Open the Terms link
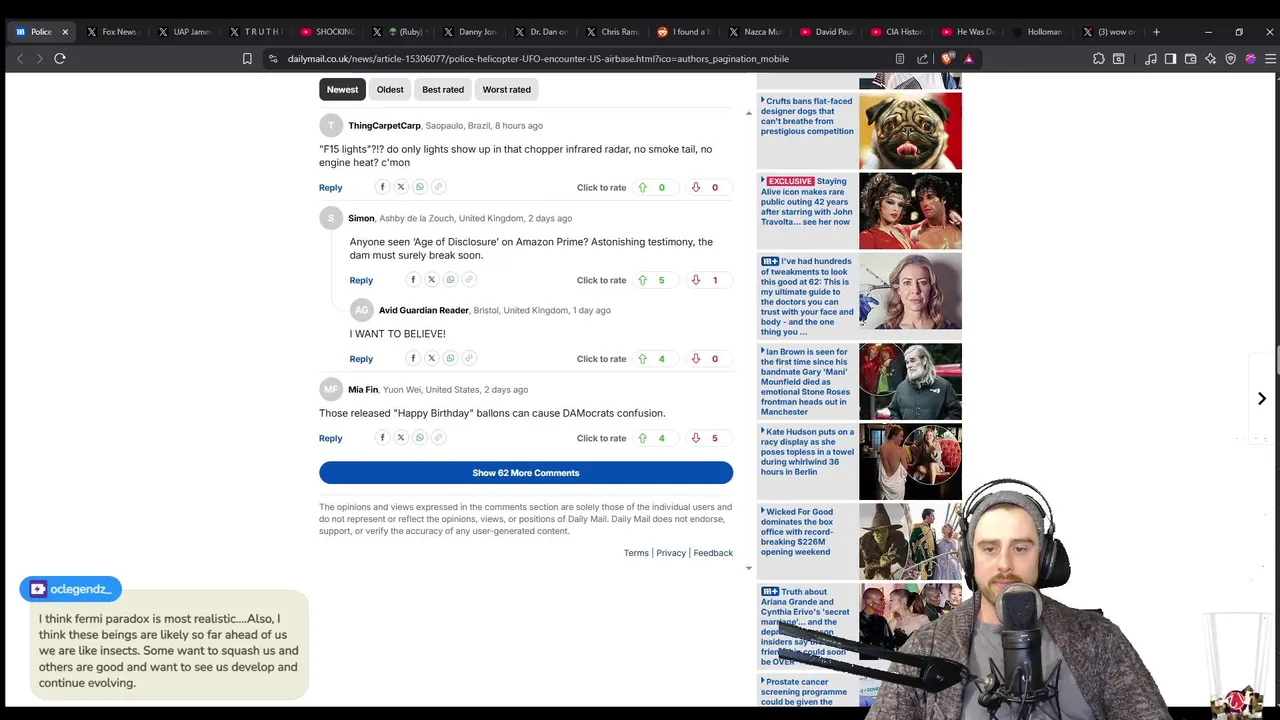Viewport: 1280px width, 720px height. 636,553
